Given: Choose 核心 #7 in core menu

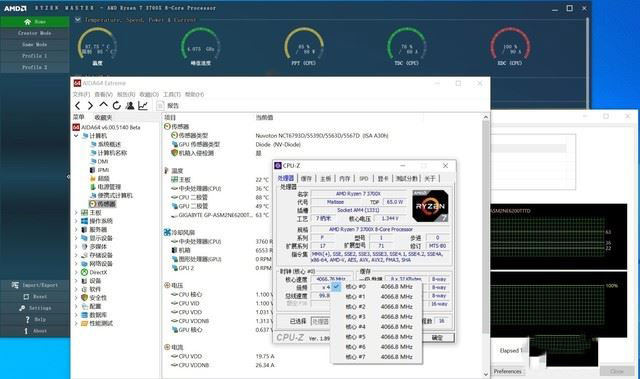Looking at the screenshot, I should click(x=376, y=357).
